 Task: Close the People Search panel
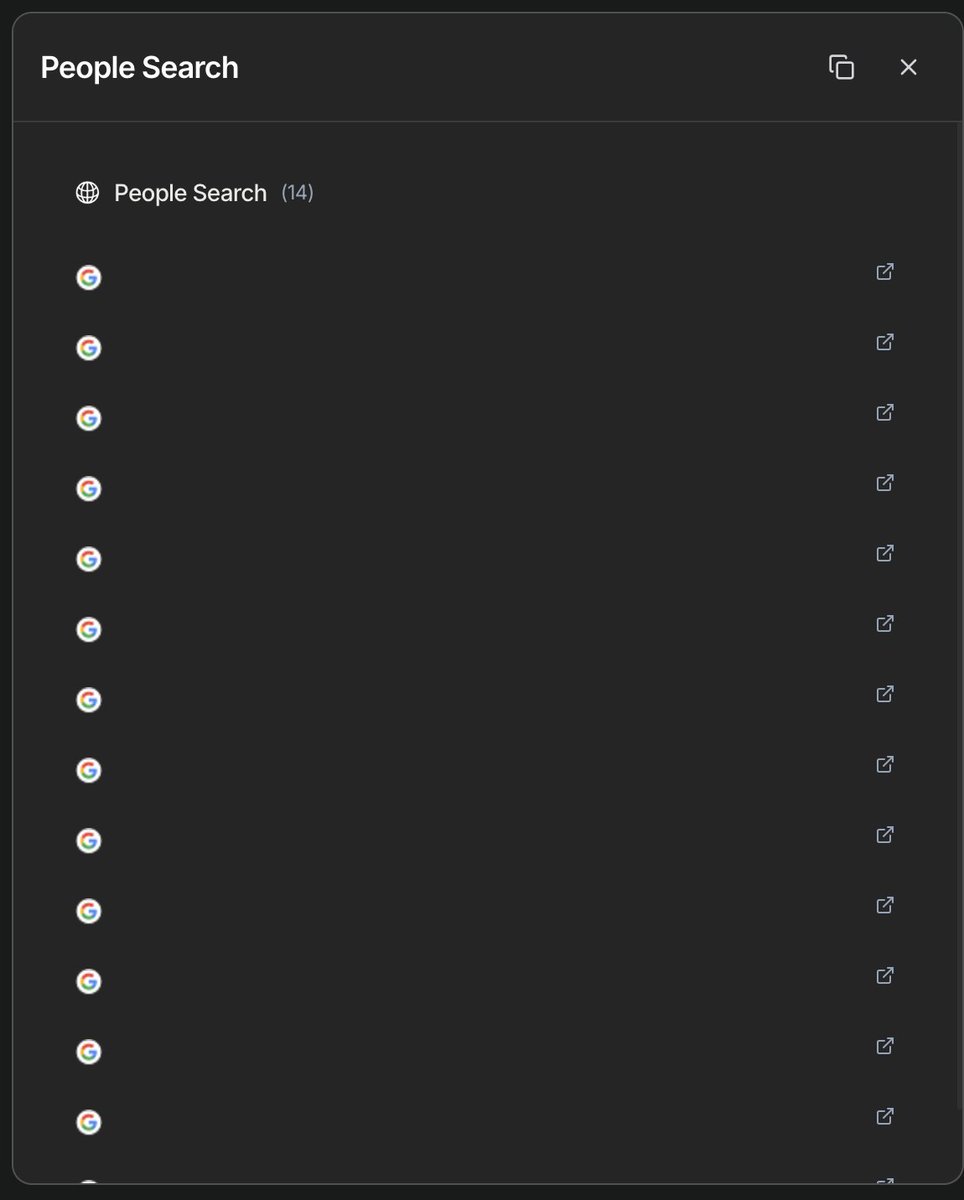click(908, 67)
